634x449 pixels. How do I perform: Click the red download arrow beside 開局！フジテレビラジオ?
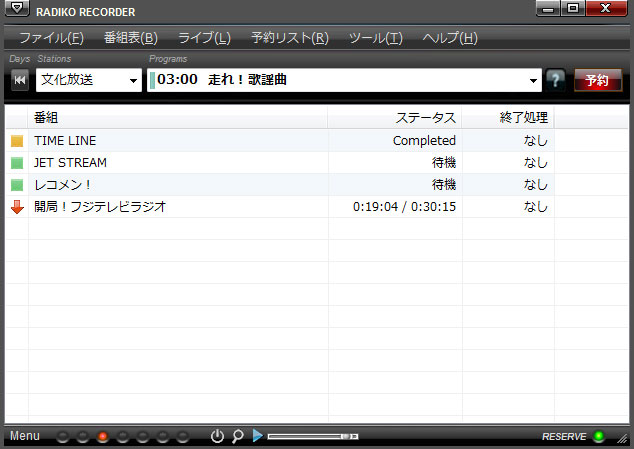[x=17, y=207]
